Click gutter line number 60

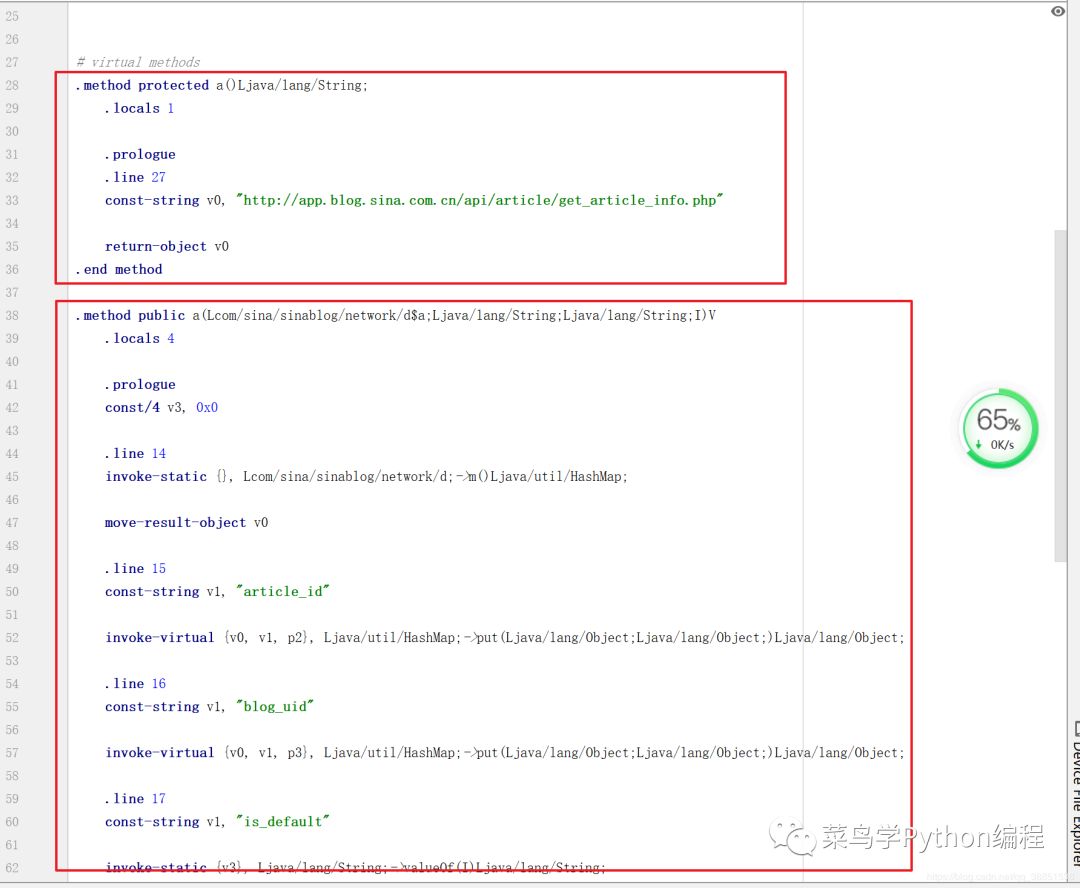pyautogui.click(x=12, y=822)
